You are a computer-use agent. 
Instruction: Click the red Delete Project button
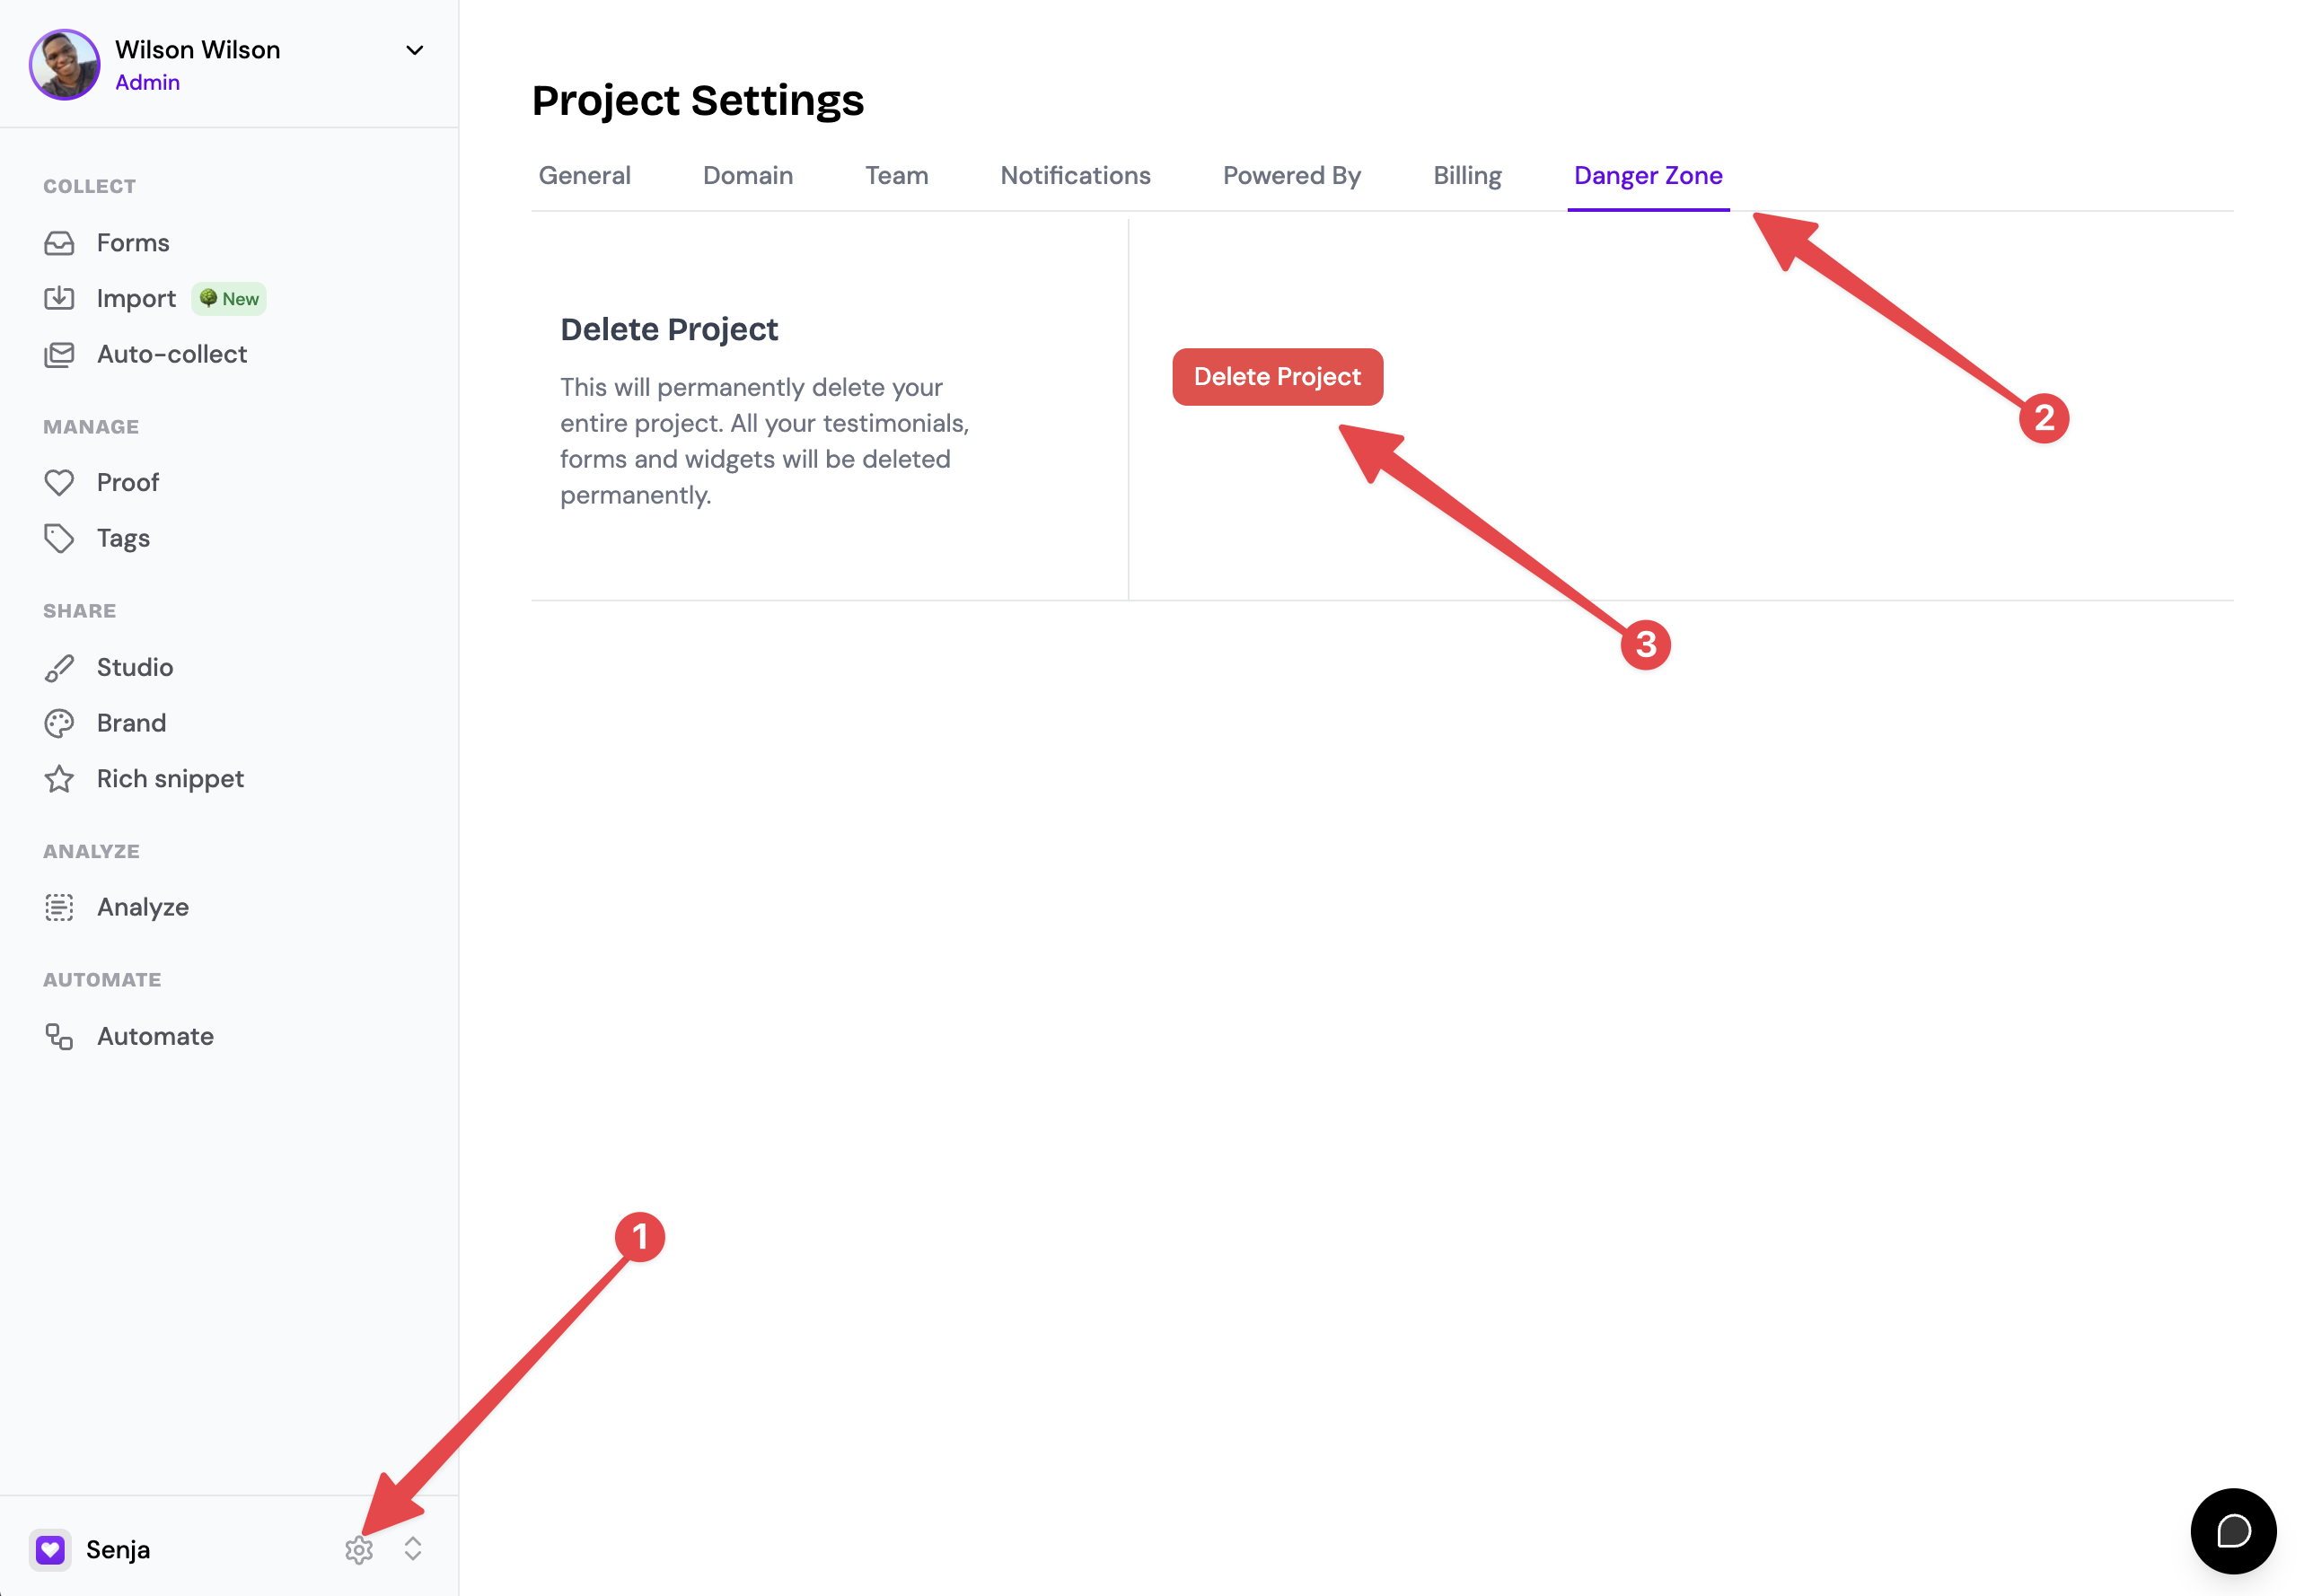(1277, 377)
